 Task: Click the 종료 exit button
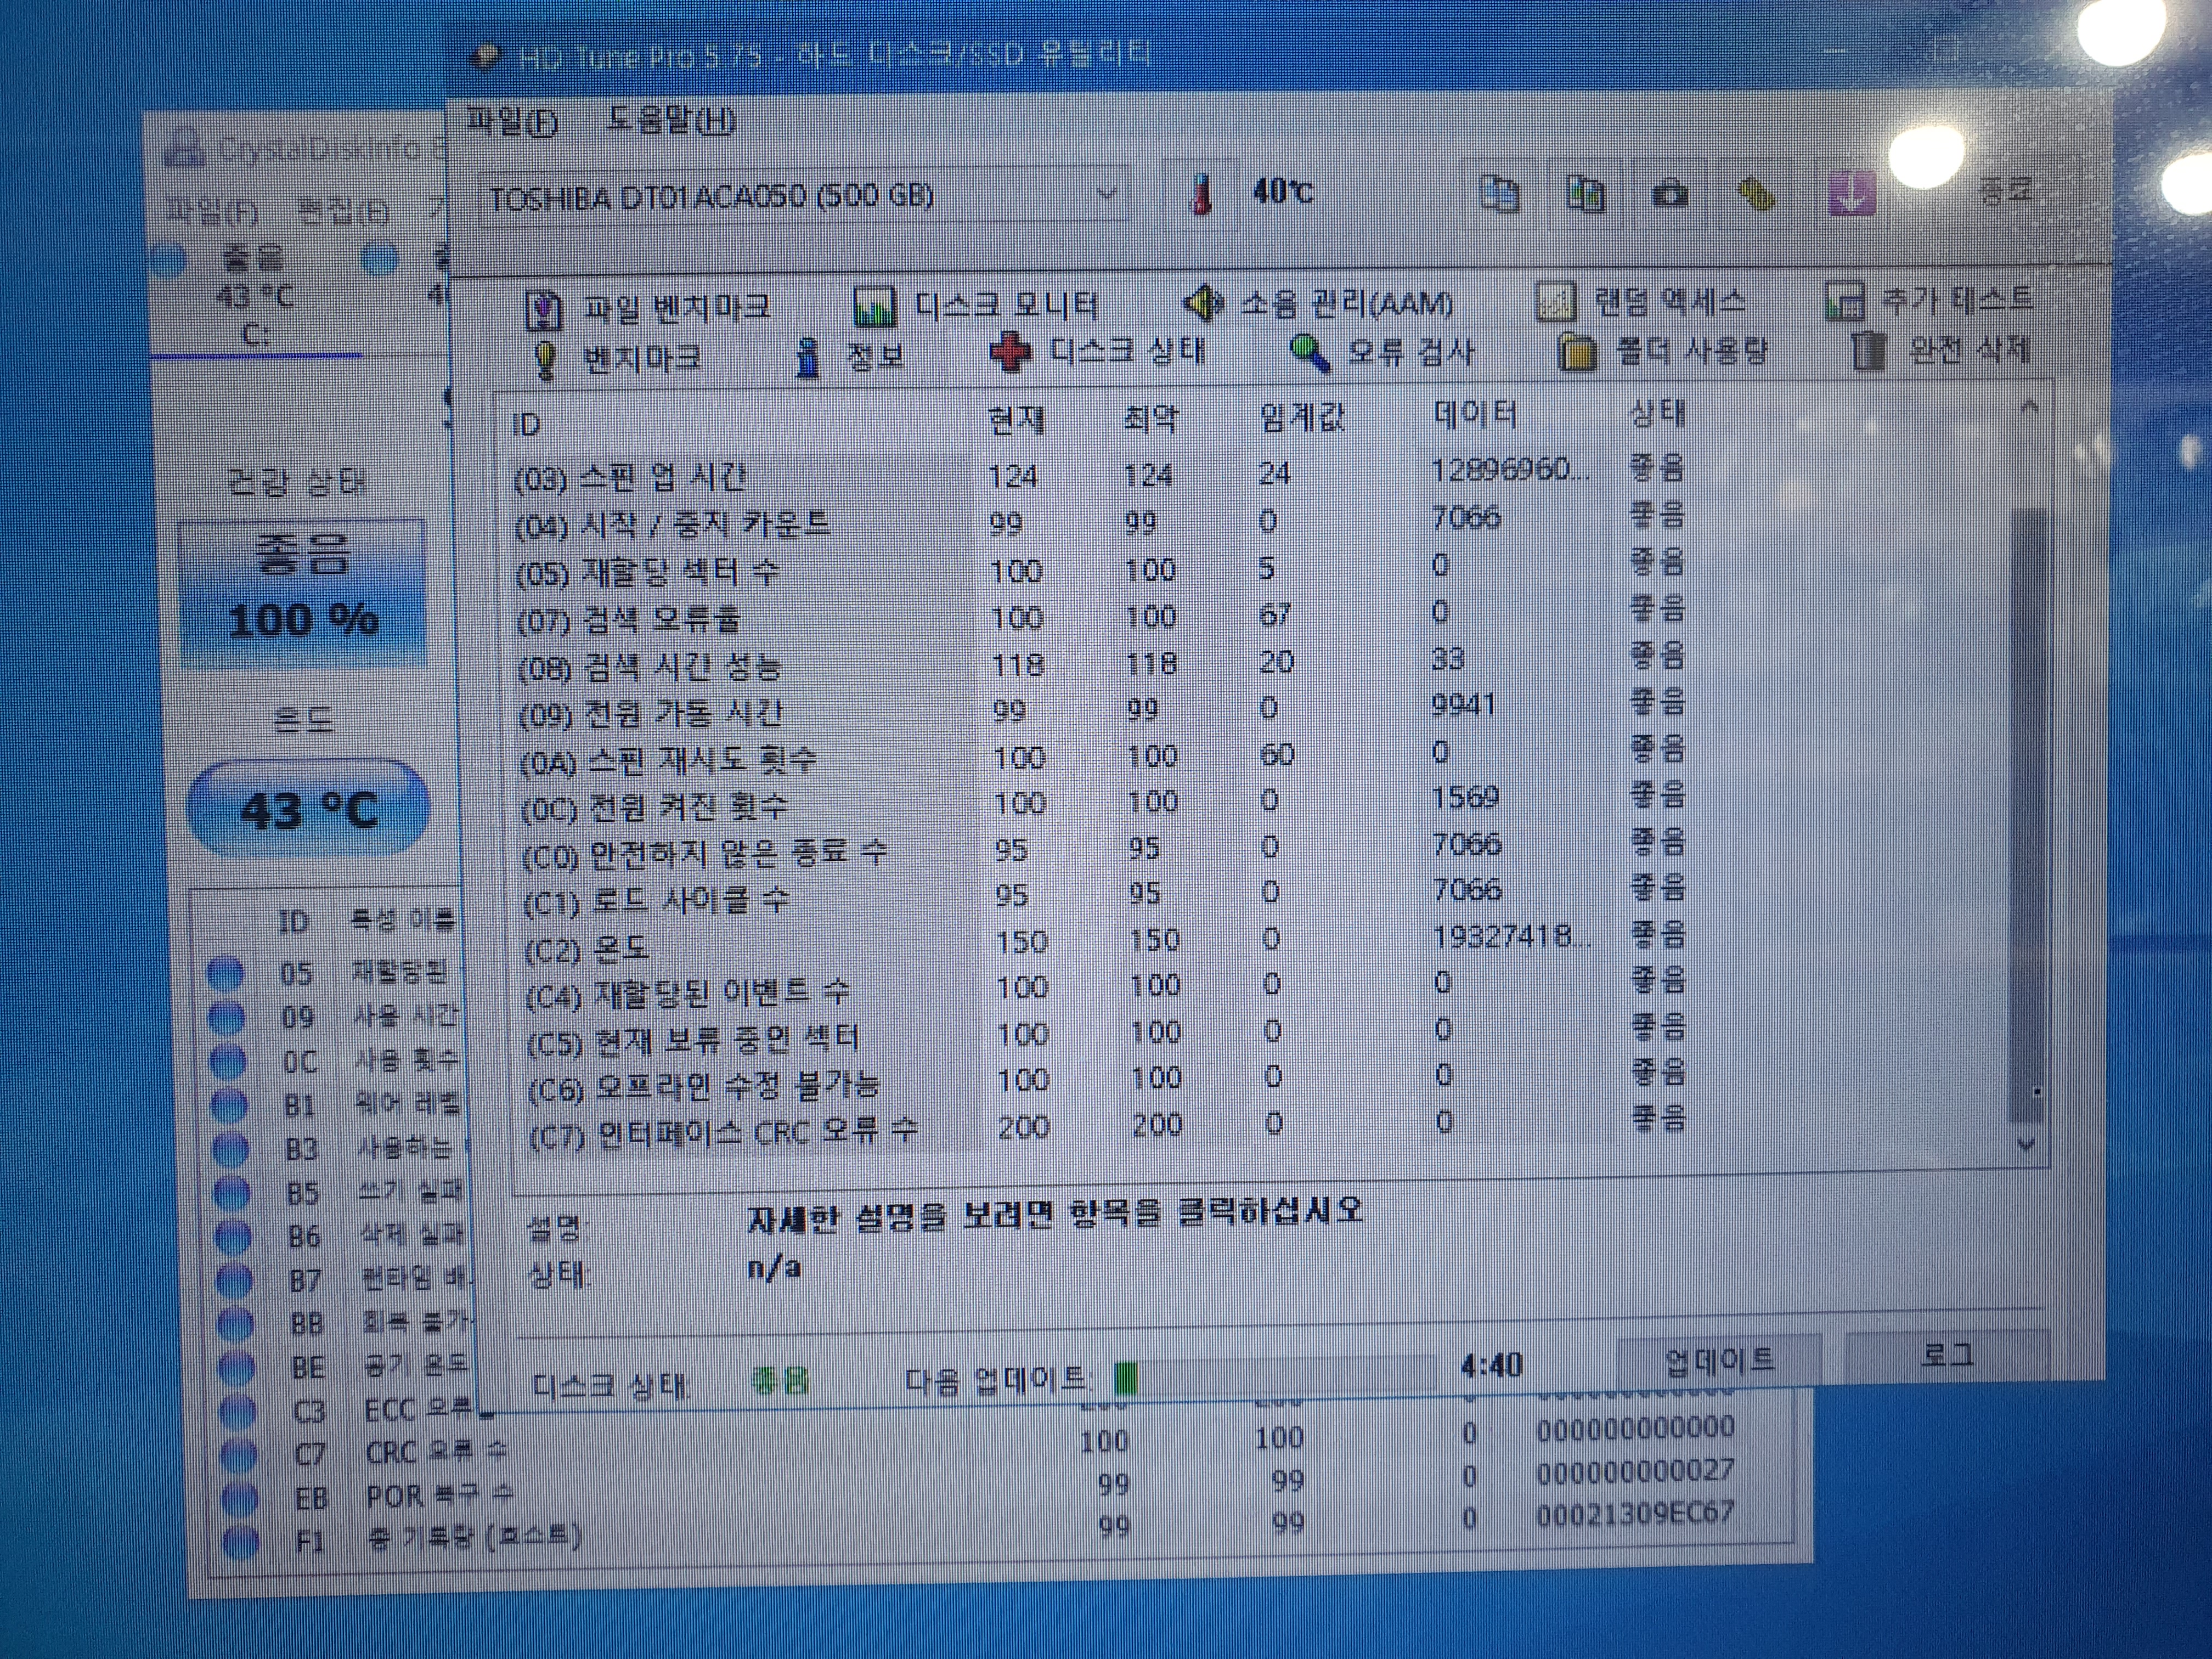pos(2006,191)
